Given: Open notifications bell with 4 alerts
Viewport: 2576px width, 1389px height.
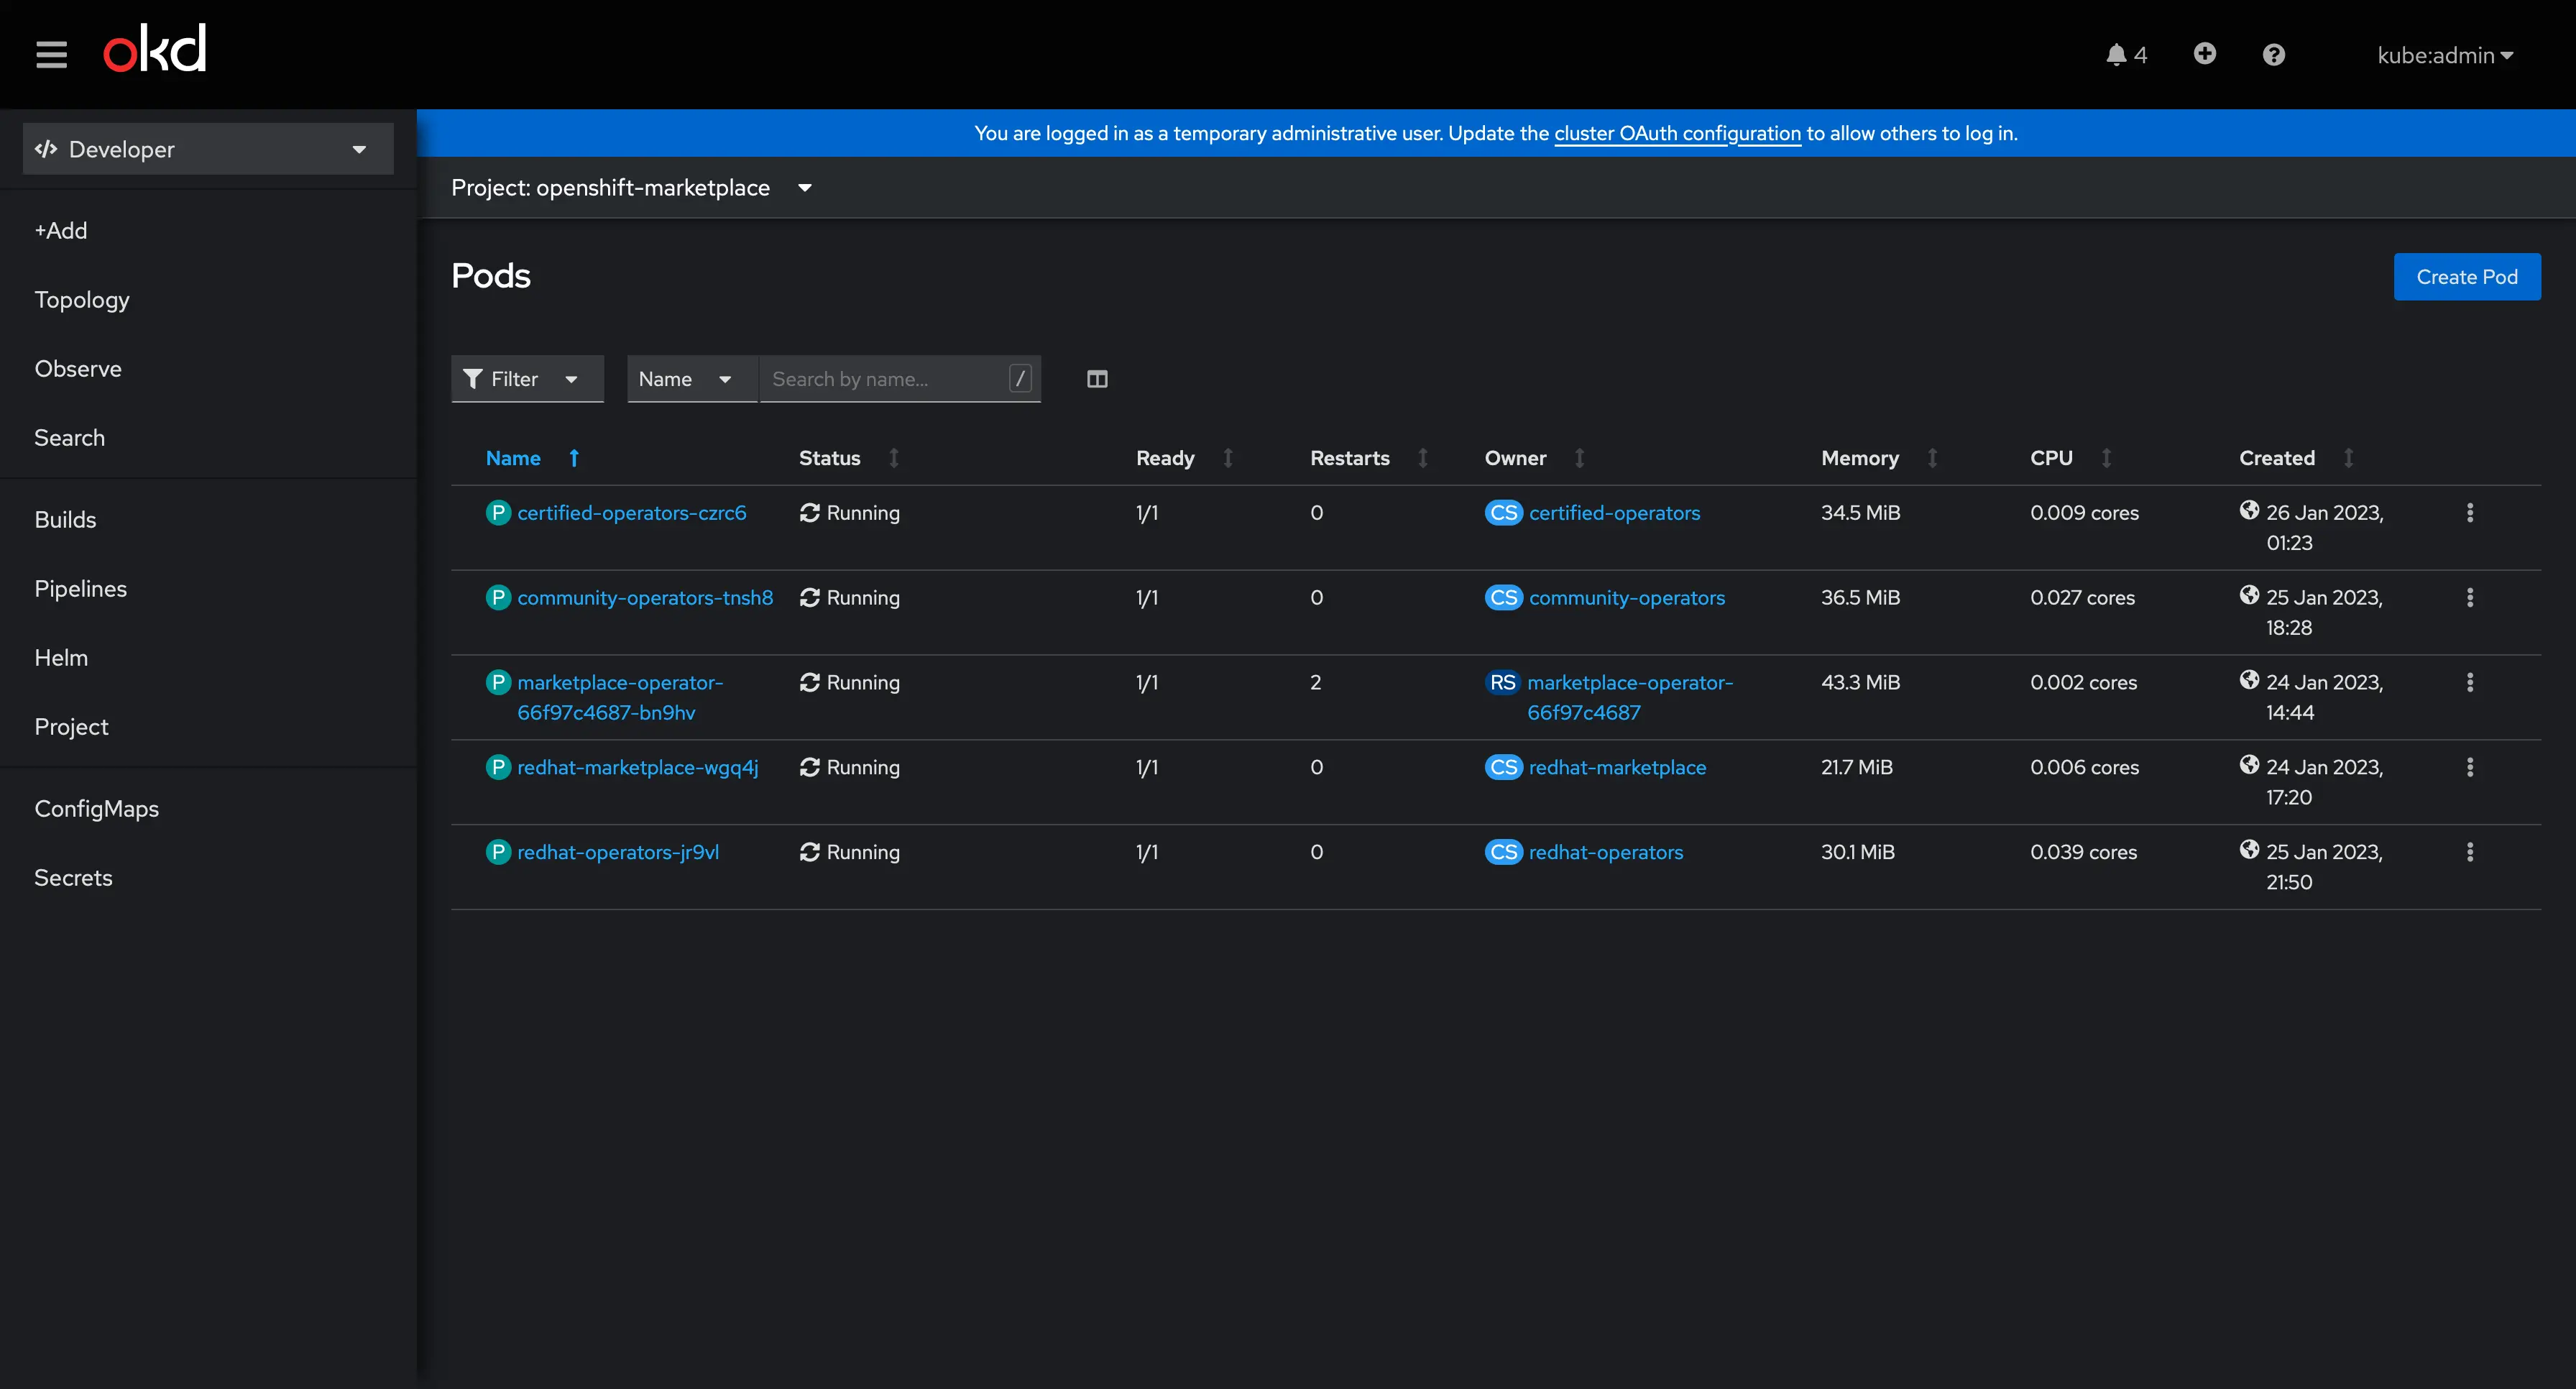Looking at the screenshot, I should [x=2126, y=55].
